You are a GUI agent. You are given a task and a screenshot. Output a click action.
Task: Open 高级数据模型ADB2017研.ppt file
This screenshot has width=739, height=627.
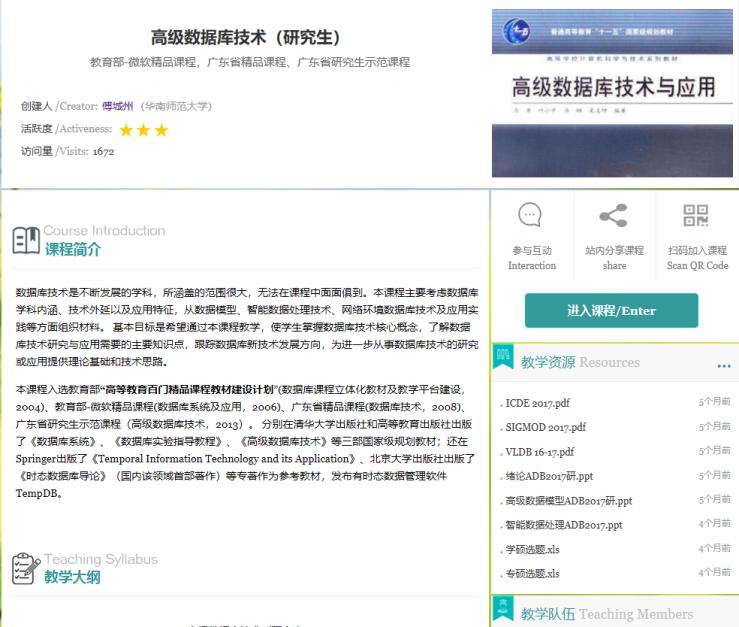click(x=567, y=500)
